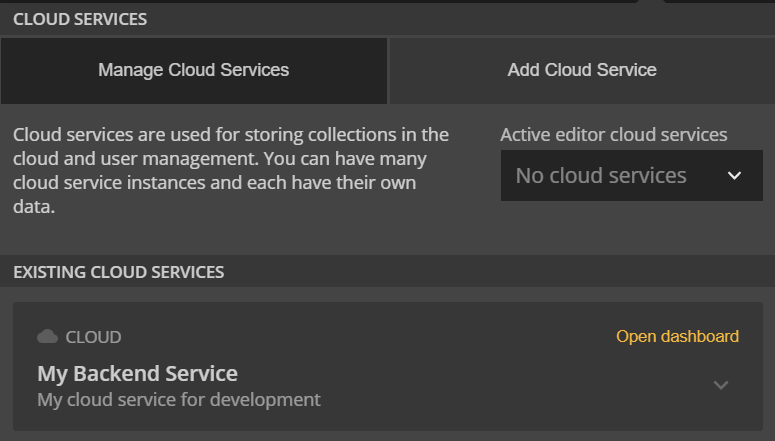
Task: Click the cloud icon beside CLOUD label
Action: 47,337
